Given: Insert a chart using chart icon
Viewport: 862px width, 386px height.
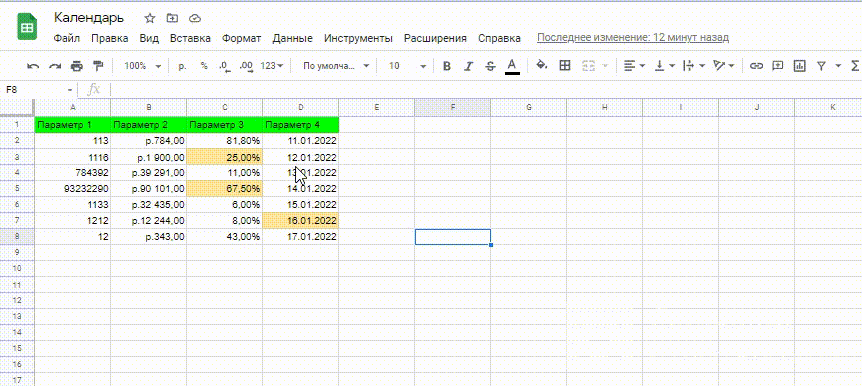Looking at the screenshot, I should [x=799, y=66].
